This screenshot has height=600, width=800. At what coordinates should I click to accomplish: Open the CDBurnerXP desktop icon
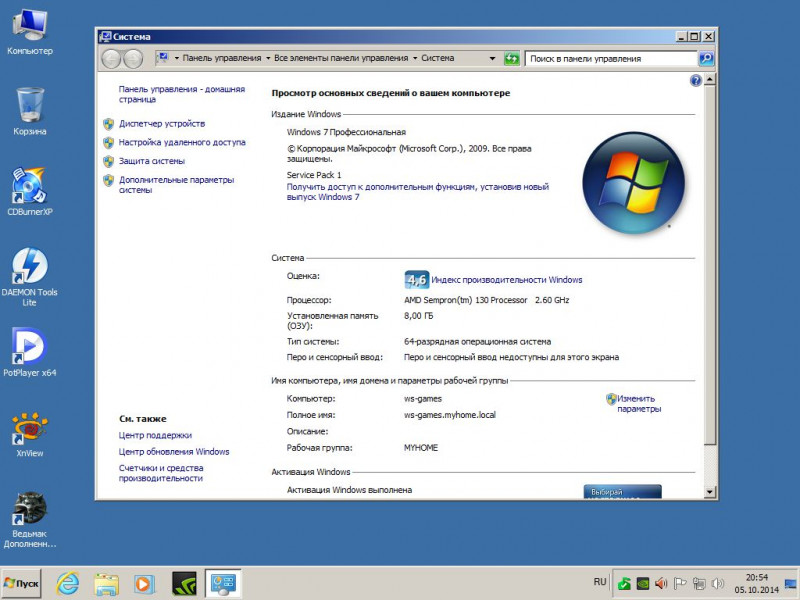29,188
